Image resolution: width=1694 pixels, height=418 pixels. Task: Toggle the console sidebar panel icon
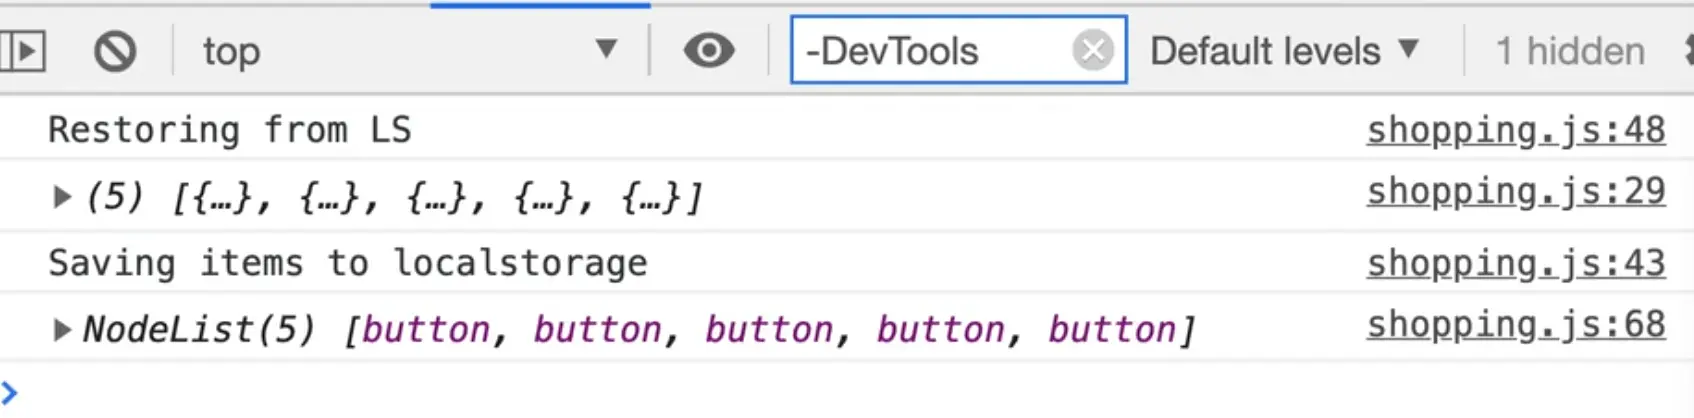[x=22, y=51]
